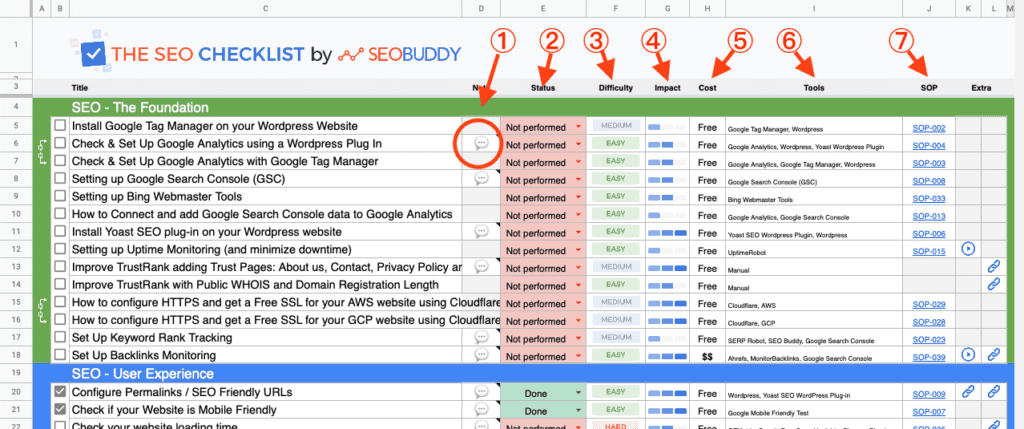Click the Status column title cell
Screen dimensions: 1024x429
(543, 87)
